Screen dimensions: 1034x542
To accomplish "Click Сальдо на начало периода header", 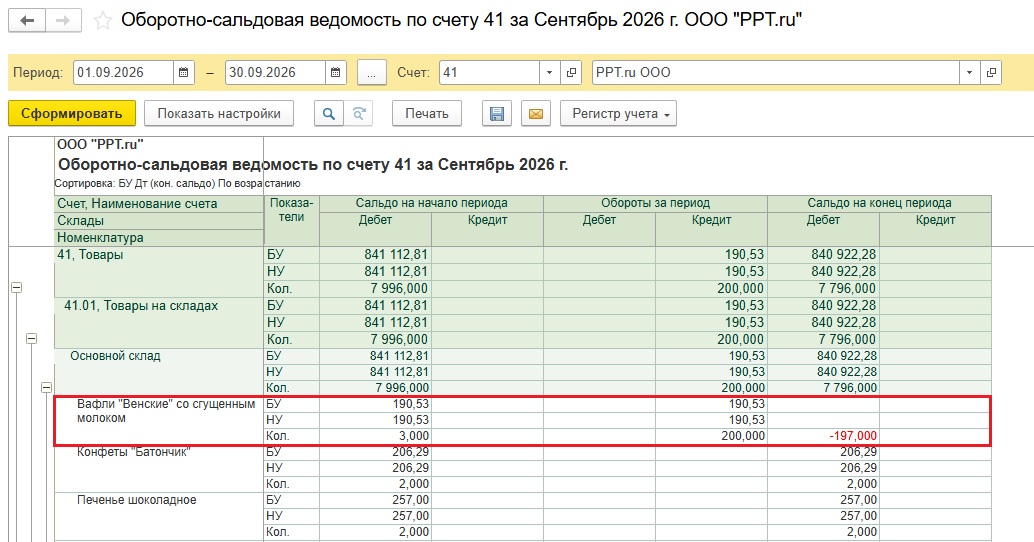I will (431, 203).
